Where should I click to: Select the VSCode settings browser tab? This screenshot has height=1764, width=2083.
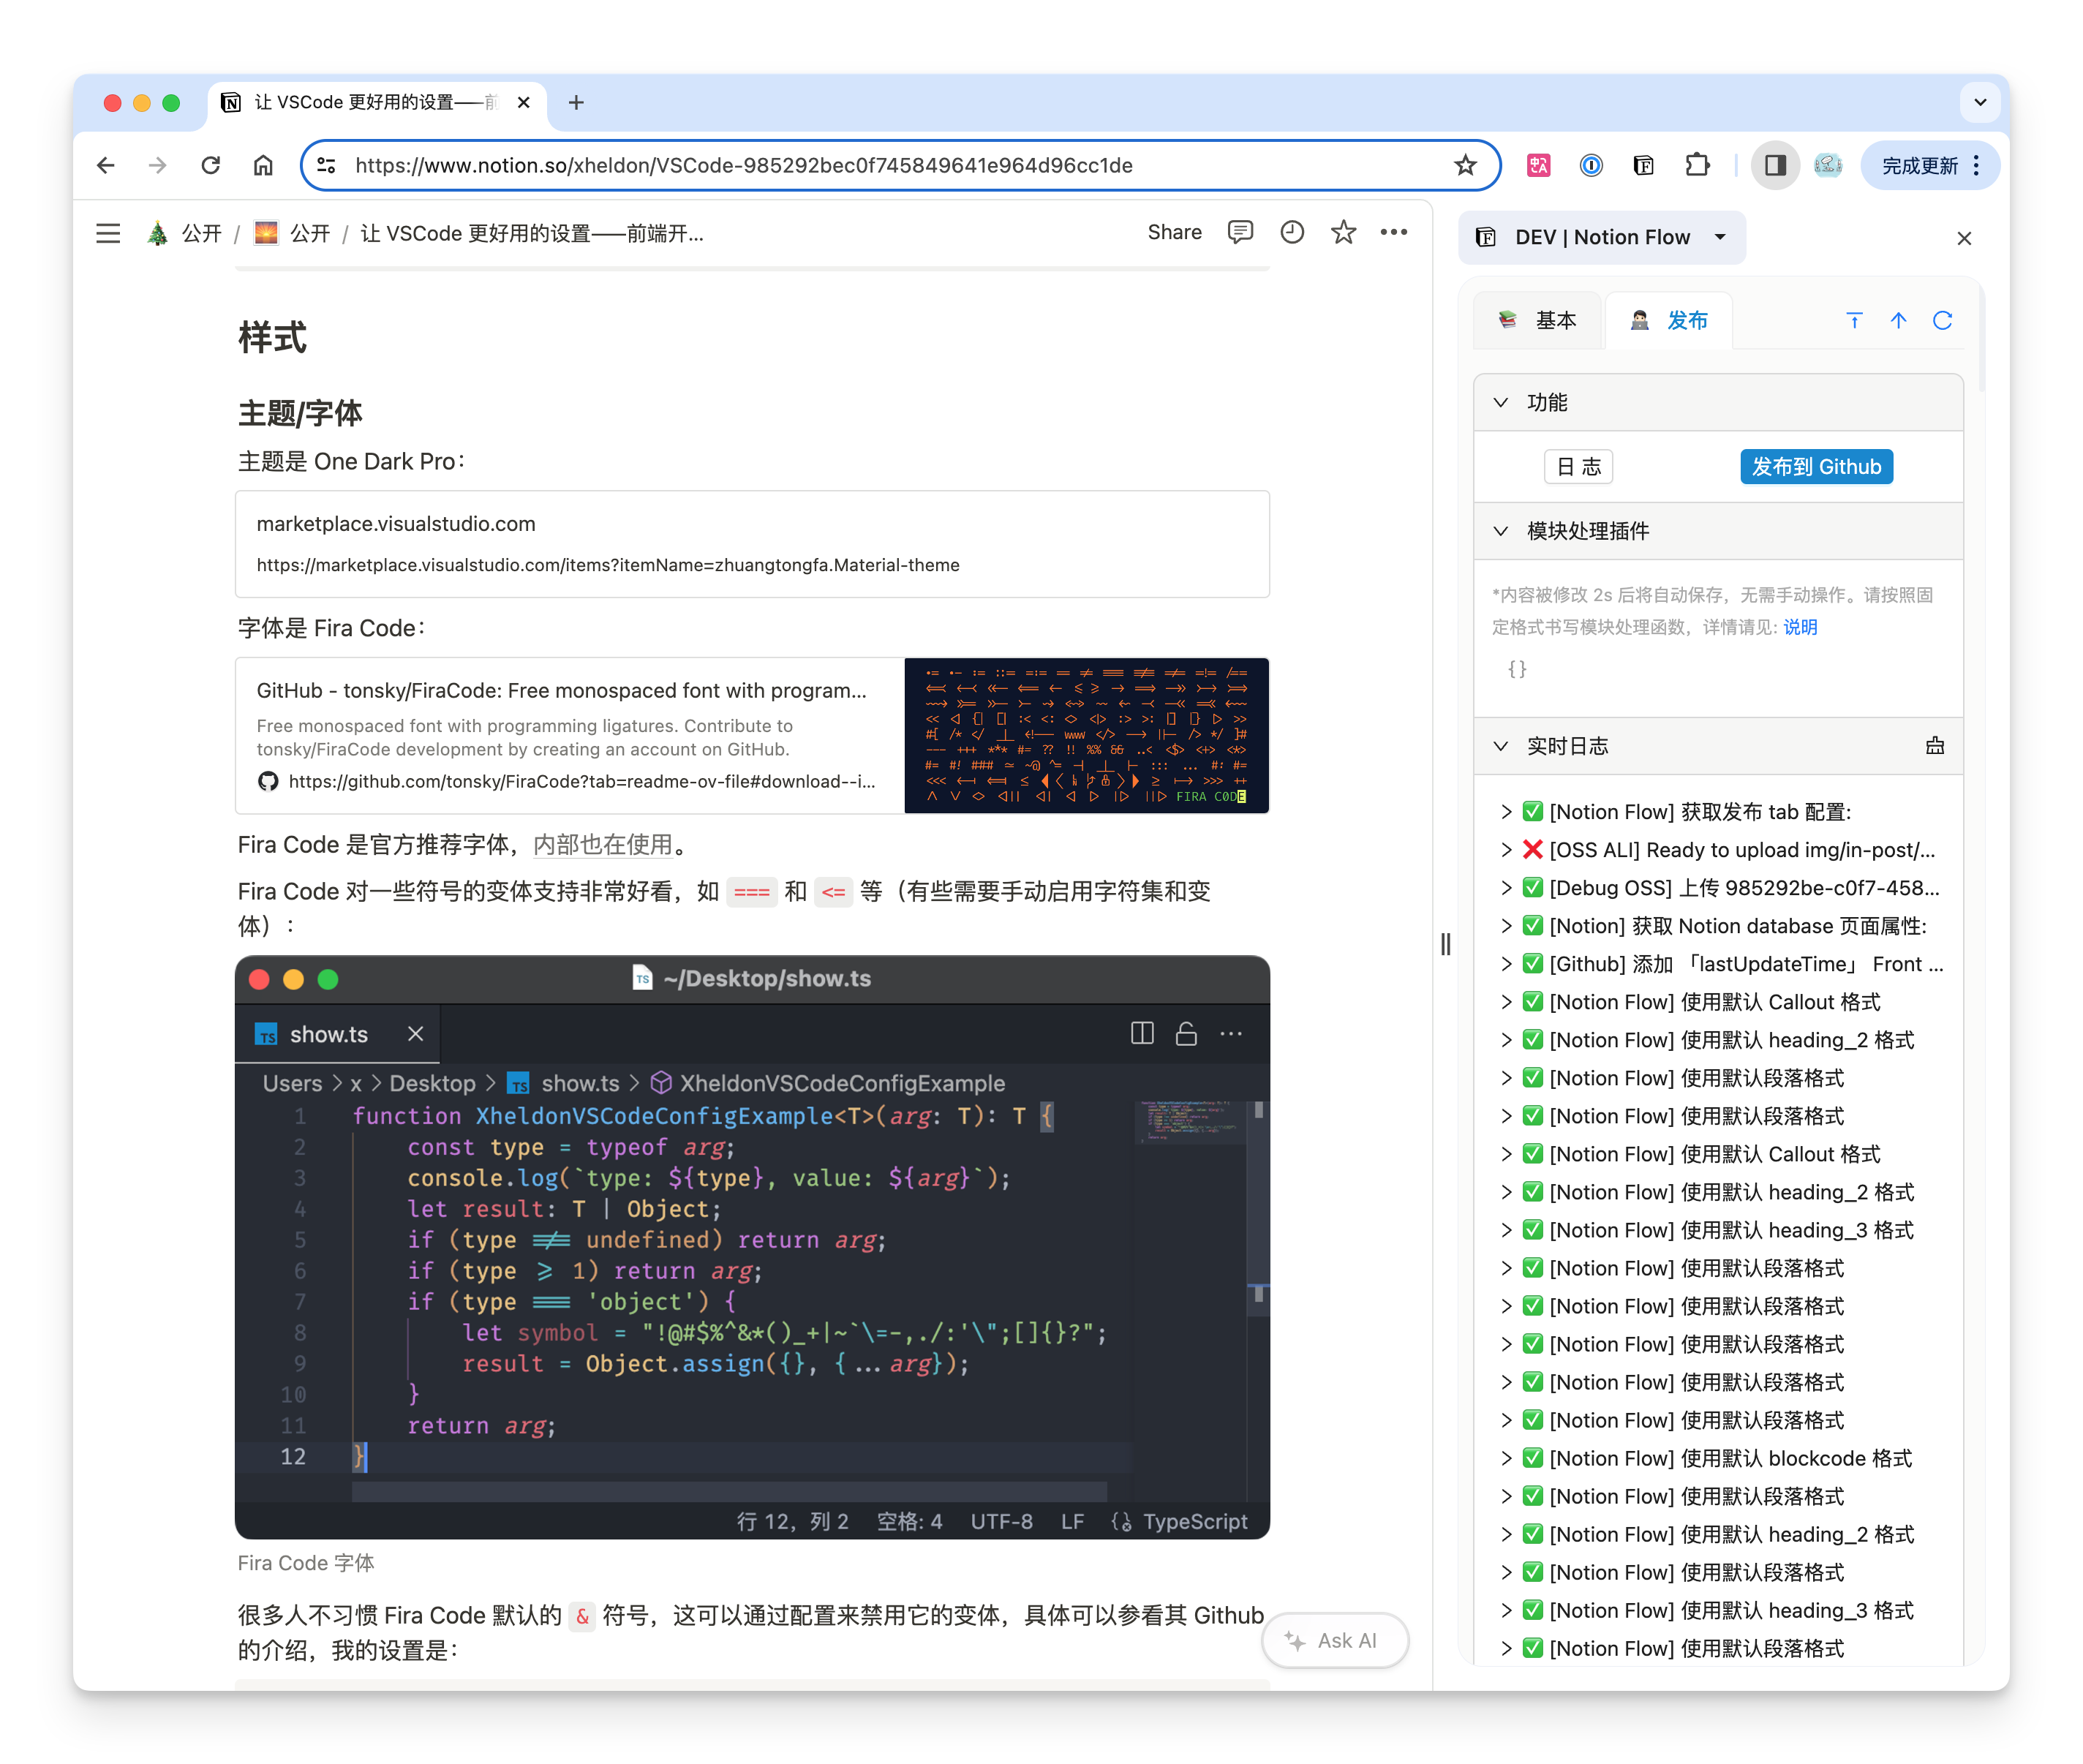point(377,102)
